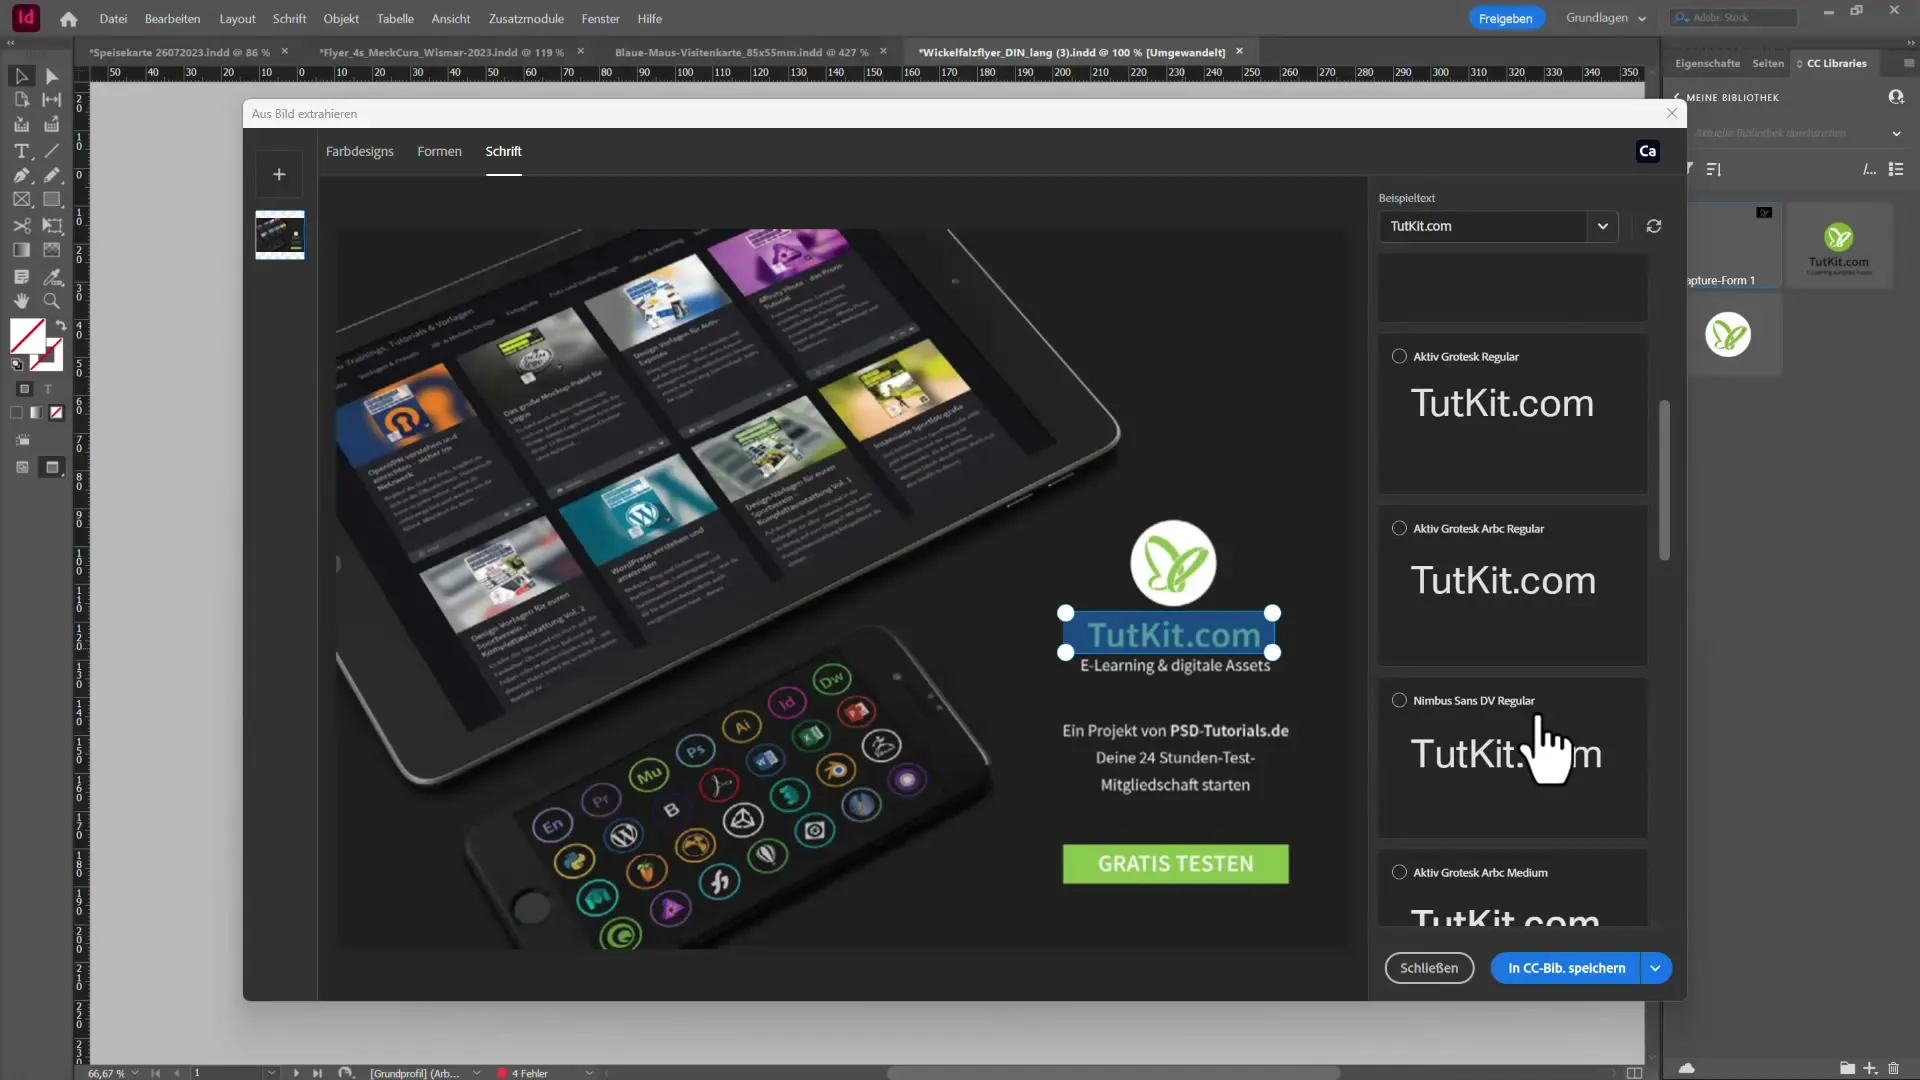Apply None to fill or stroke
Screen dimensions: 1920x1080
coord(56,412)
